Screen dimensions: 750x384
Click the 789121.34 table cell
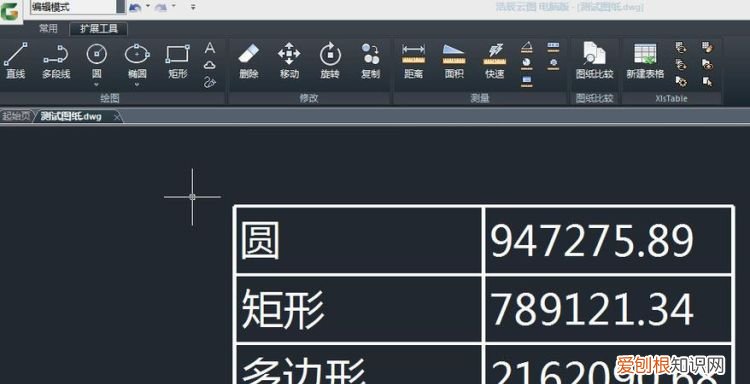(608, 309)
